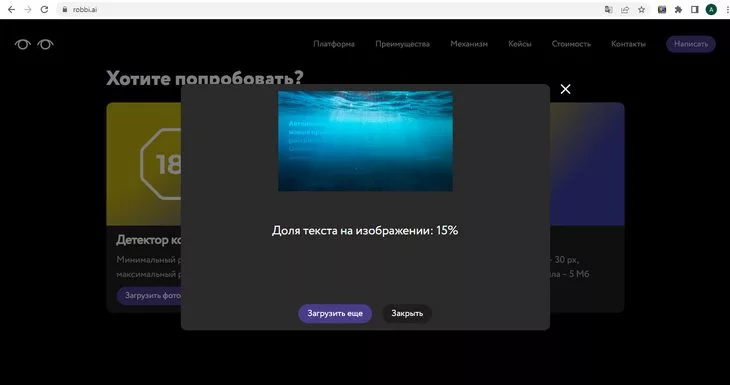This screenshot has height=385, width=730.
Task: Open the first extension icon left of the puzzle piece
Action: tap(662, 9)
